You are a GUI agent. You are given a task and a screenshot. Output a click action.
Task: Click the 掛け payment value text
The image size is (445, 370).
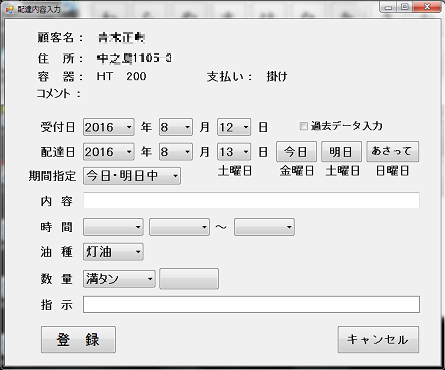click(277, 77)
